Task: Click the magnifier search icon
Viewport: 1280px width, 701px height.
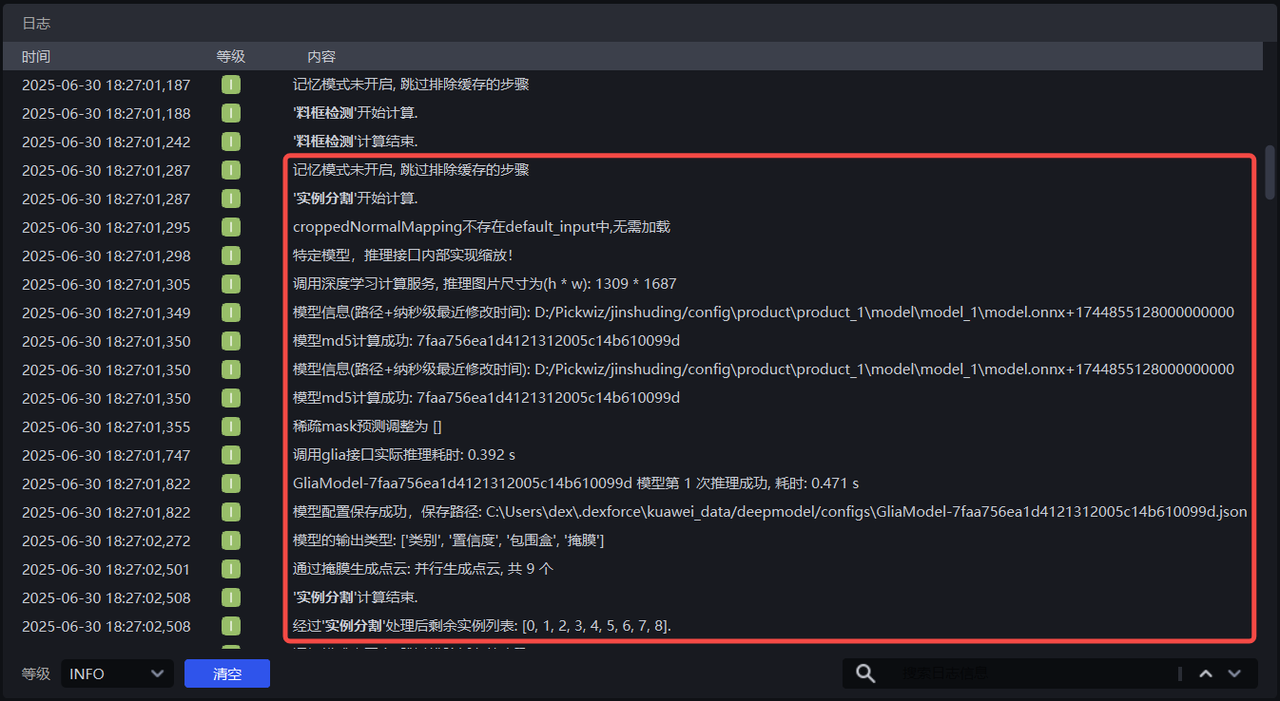Action: 866,674
